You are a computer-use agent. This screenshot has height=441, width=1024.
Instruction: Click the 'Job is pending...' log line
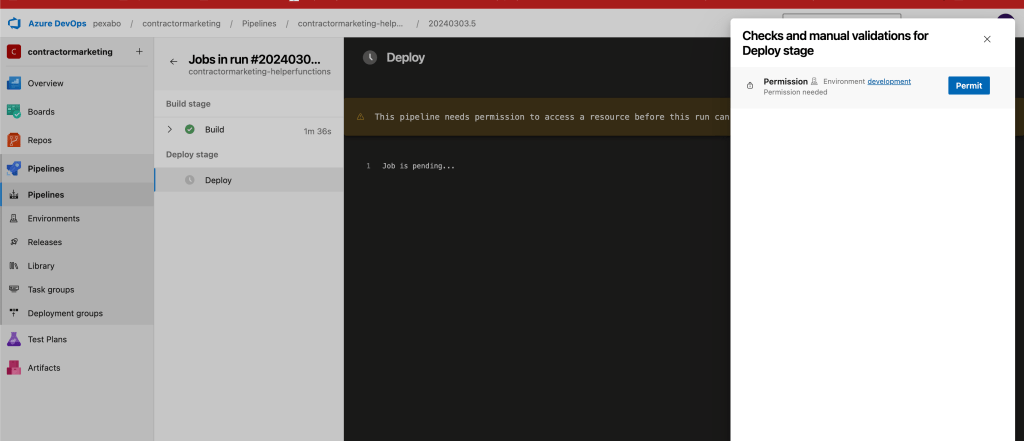(x=419, y=166)
